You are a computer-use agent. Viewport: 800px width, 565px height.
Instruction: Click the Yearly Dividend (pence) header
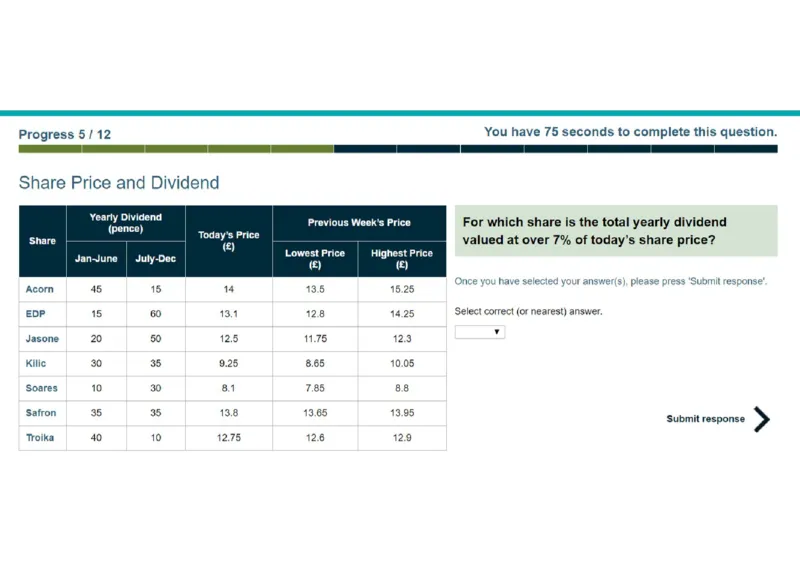pyautogui.click(x=125, y=222)
